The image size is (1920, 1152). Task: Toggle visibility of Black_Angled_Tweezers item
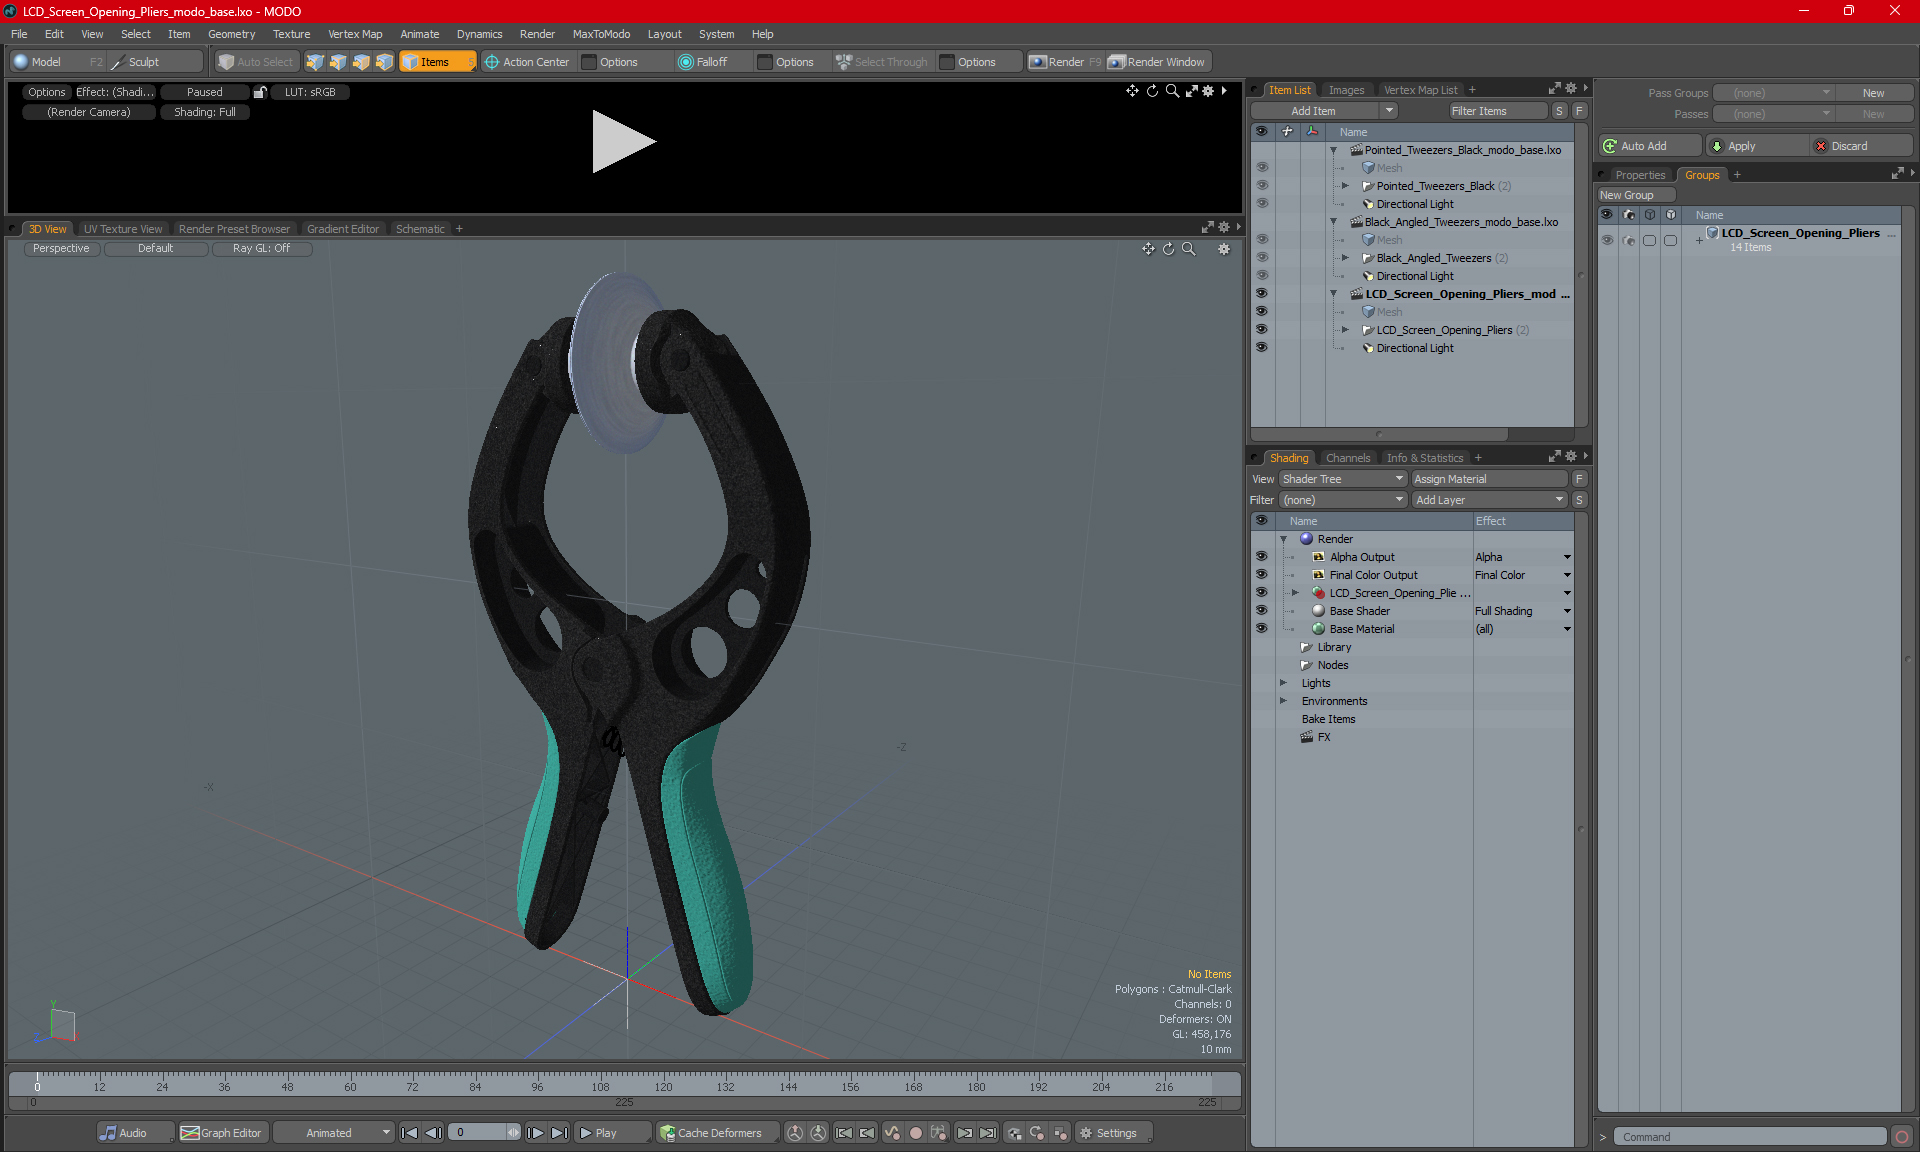tap(1261, 258)
